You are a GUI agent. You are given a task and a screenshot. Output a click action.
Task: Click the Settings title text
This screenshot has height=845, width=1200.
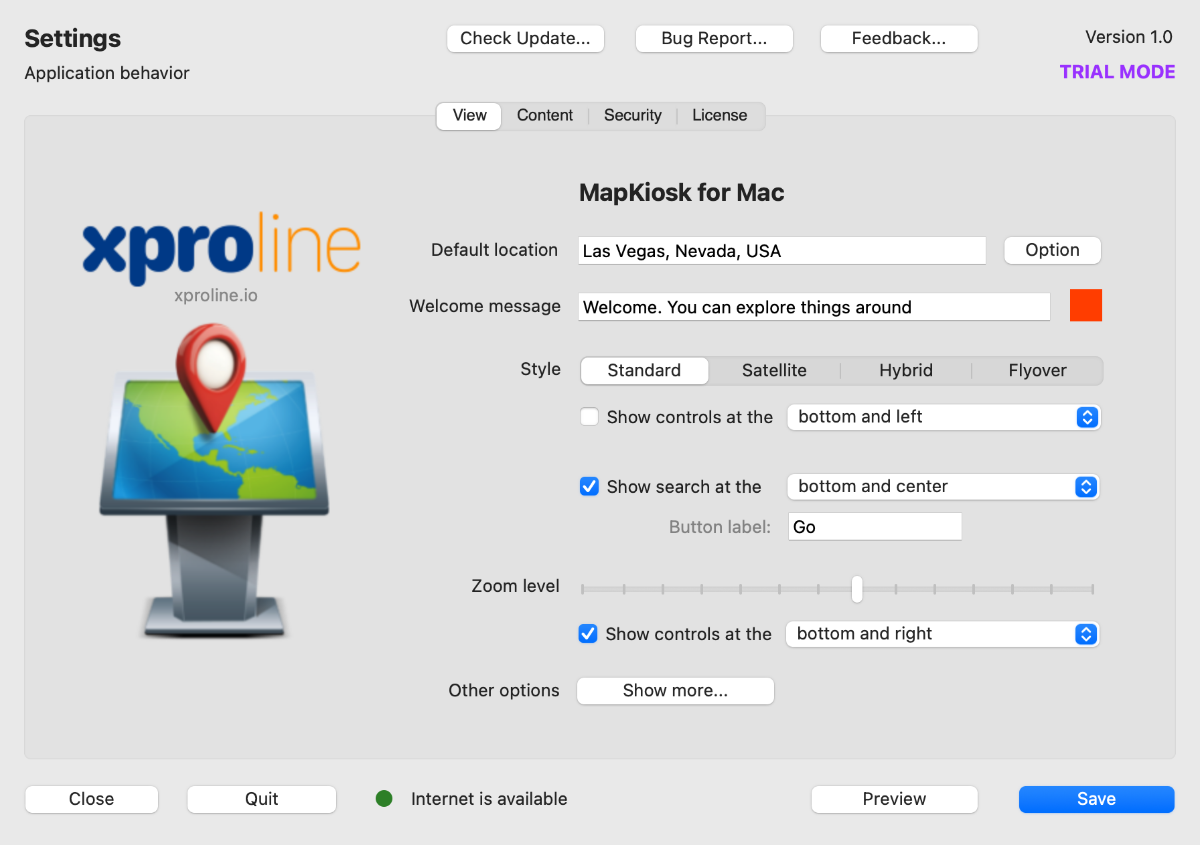point(73,39)
